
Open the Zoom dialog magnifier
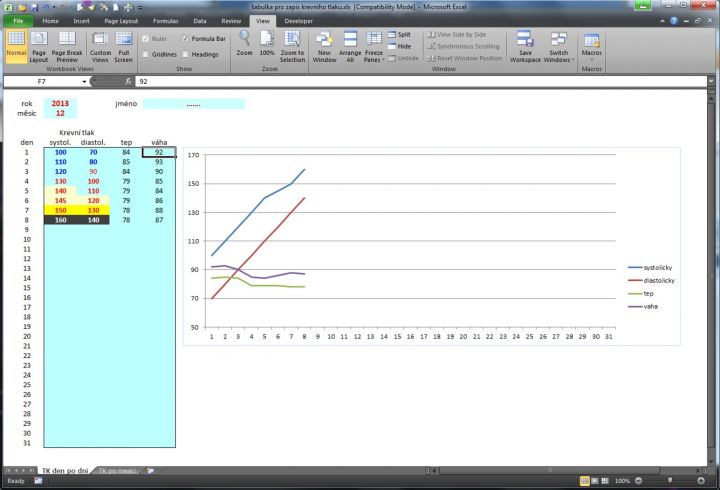(244, 44)
